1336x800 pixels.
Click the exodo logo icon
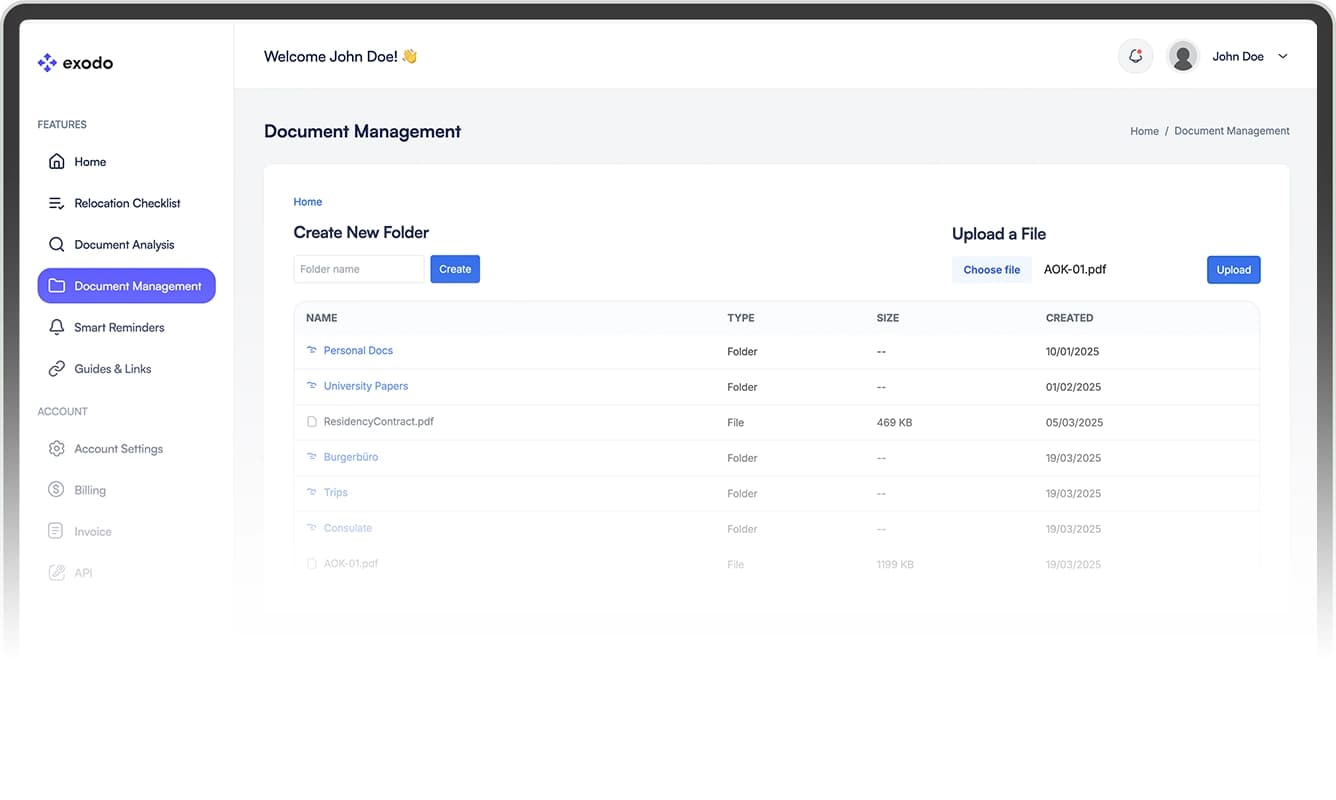pyautogui.click(x=47, y=63)
